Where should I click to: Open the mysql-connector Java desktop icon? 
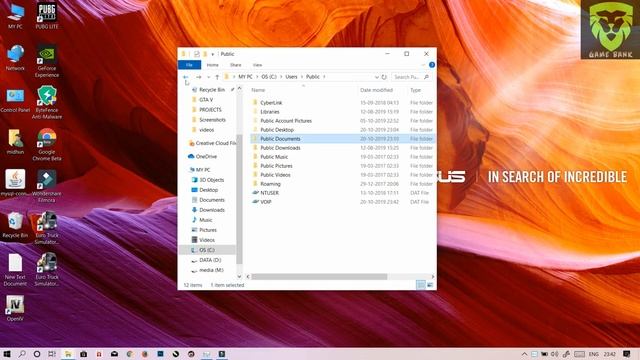pos(15,183)
